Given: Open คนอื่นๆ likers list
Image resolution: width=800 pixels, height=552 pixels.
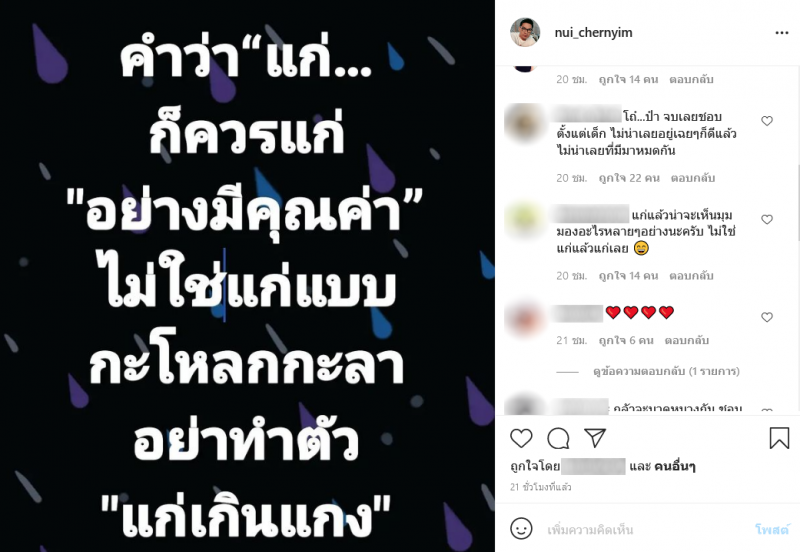Looking at the screenshot, I should pos(674,466).
